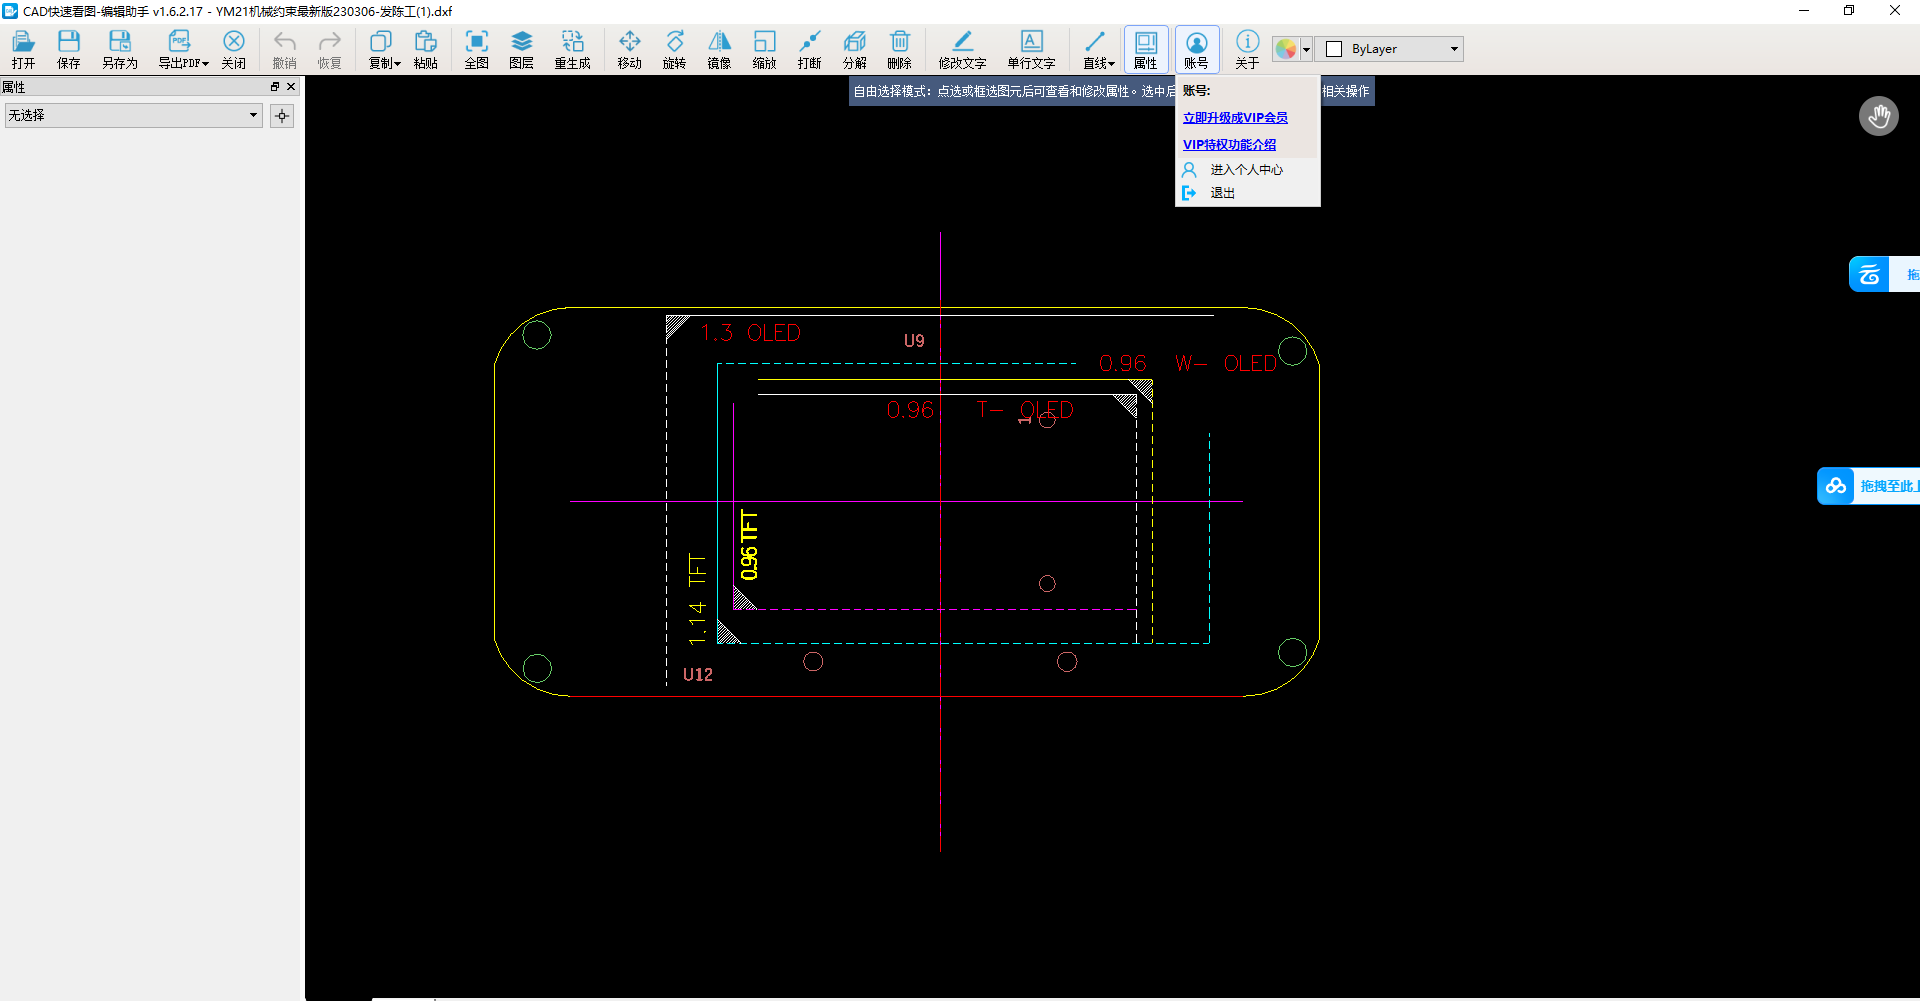Open the Layers (图层) tool

coord(521,48)
